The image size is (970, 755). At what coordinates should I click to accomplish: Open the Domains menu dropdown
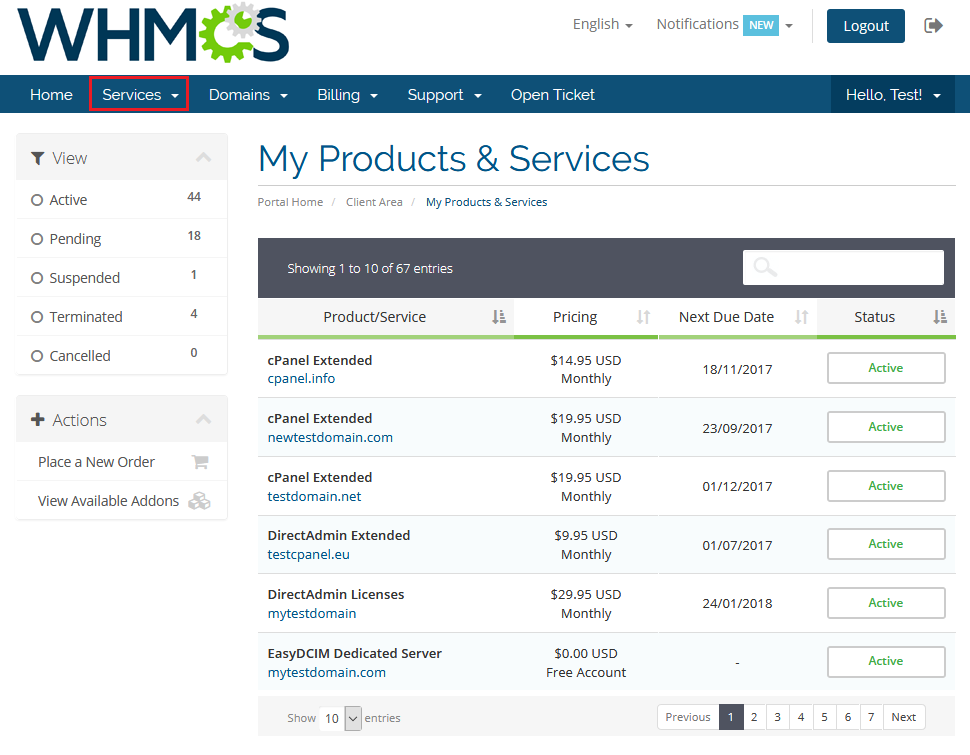point(248,95)
